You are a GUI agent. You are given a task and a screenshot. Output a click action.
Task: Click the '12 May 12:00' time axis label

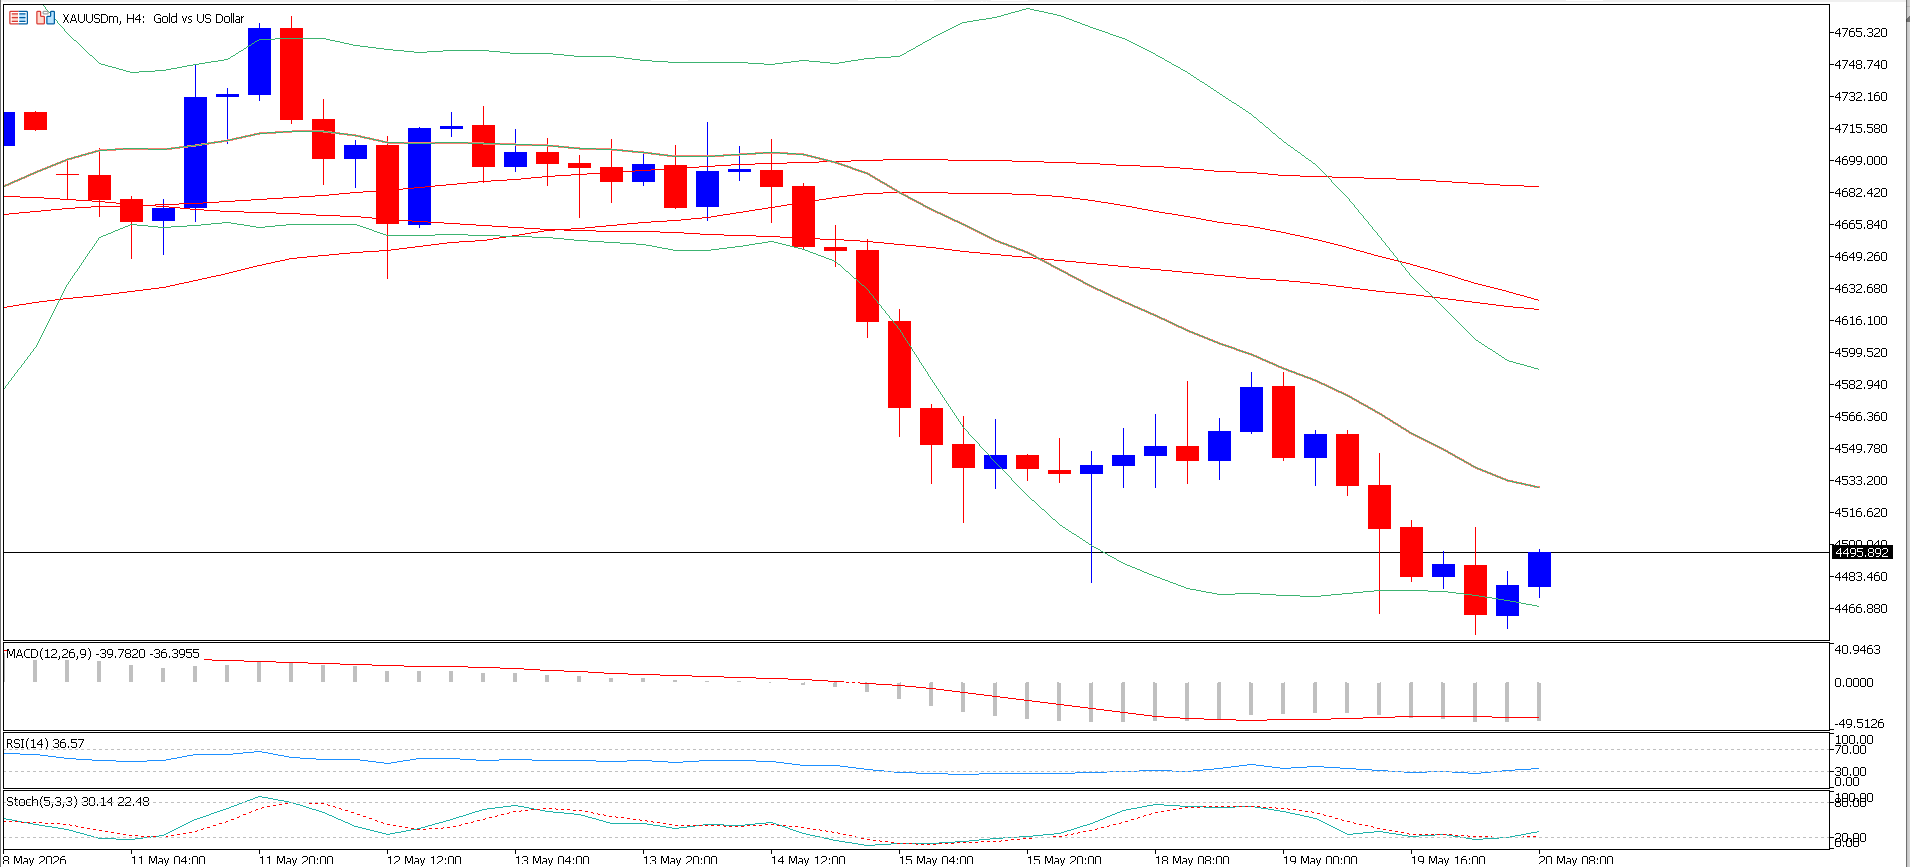pyautogui.click(x=424, y=860)
